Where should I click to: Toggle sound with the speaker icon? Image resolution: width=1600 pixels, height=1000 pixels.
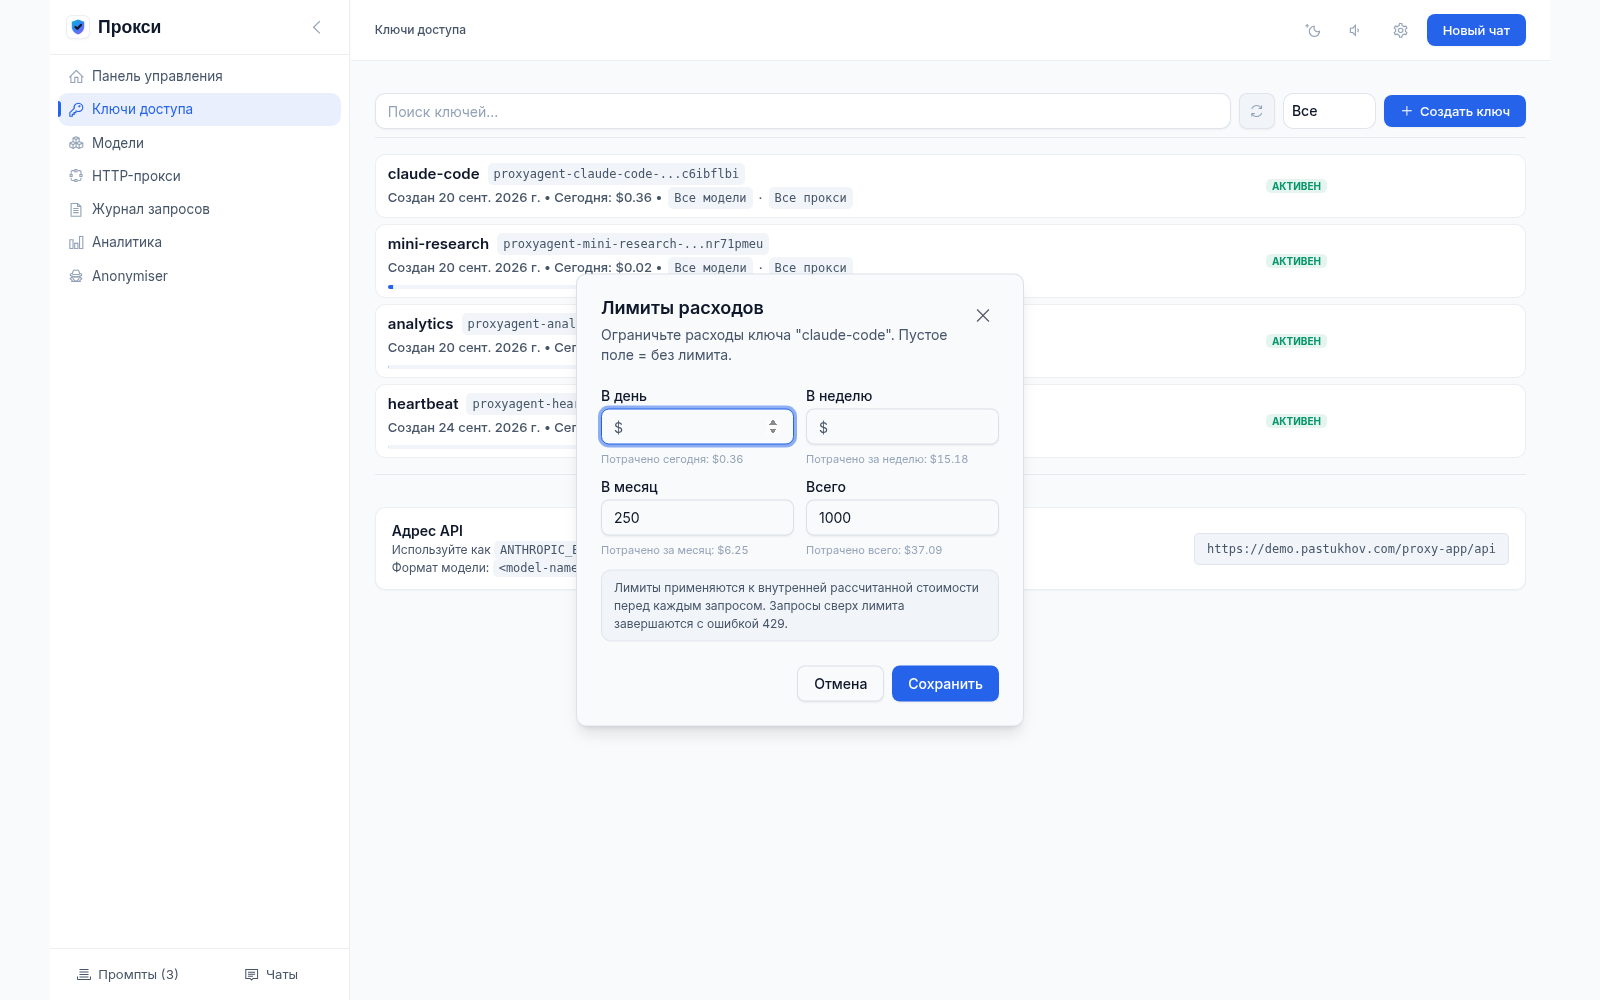(x=1356, y=30)
